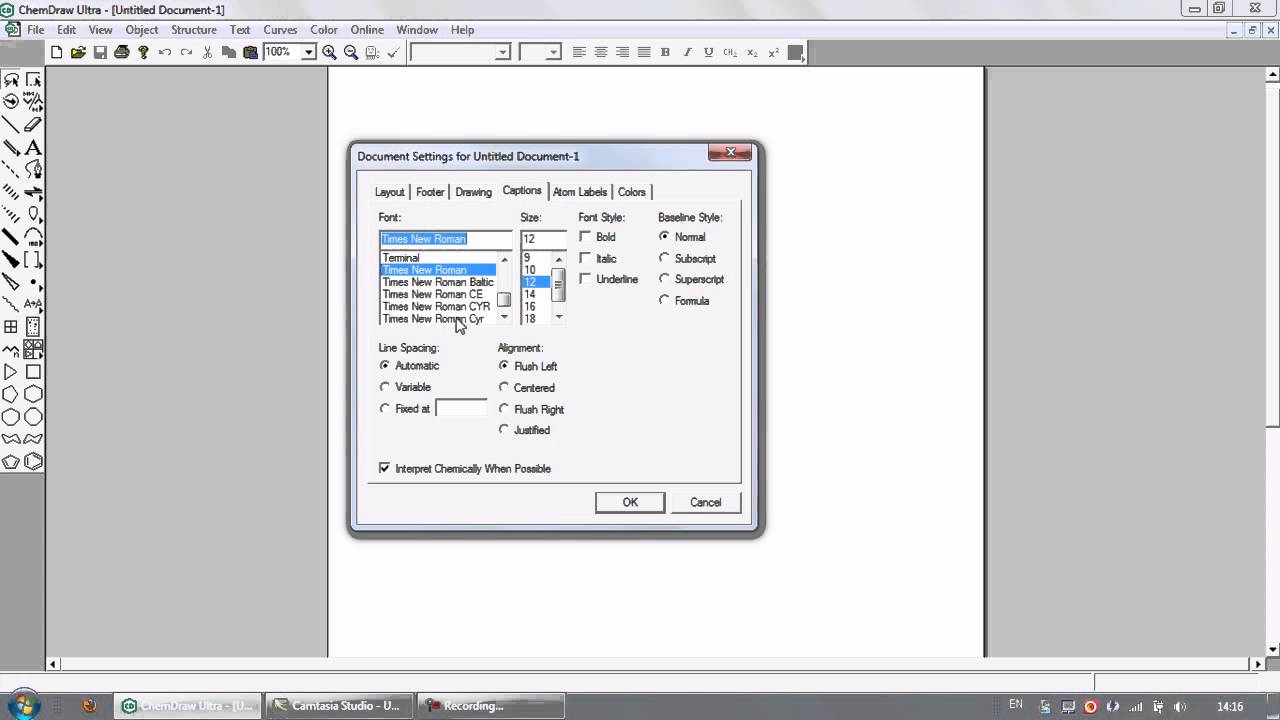Click OK in Document Settings dialog
1280x720 pixels.
coord(630,502)
